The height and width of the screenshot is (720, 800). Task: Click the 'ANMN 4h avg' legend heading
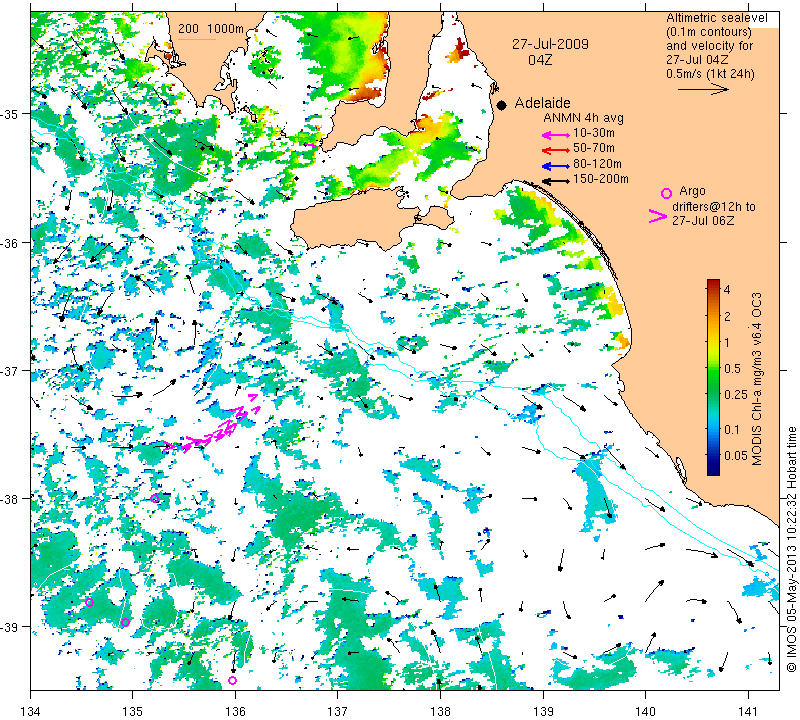click(x=583, y=118)
